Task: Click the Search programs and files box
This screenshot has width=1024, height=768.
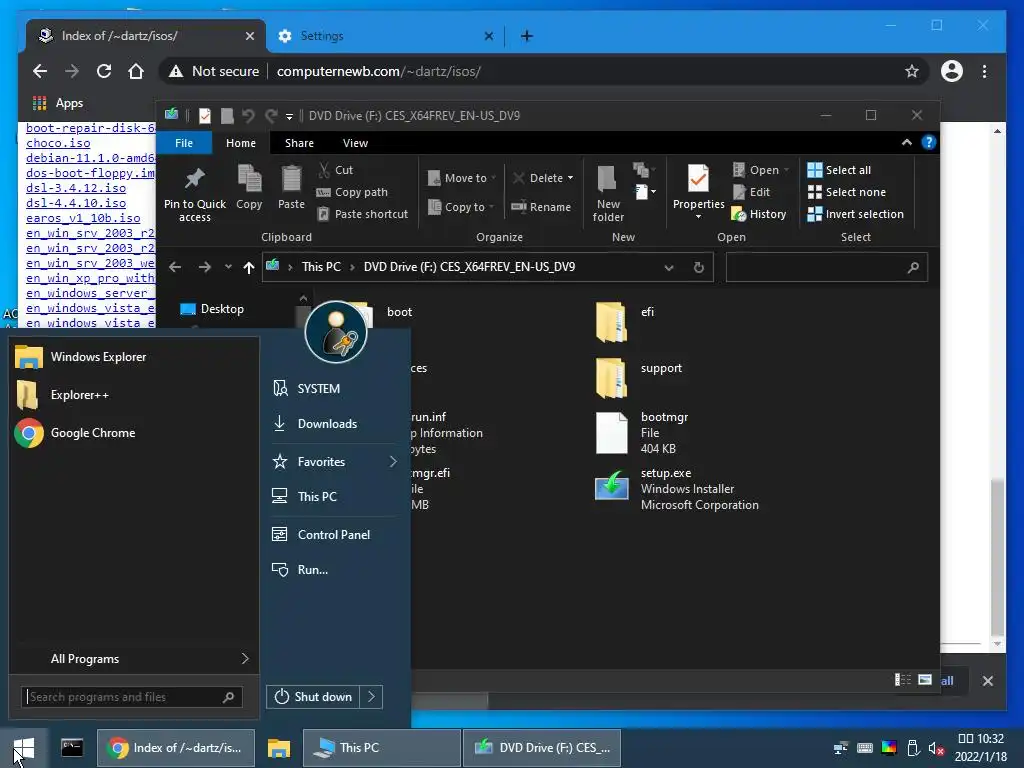Action: coord(132,697)
